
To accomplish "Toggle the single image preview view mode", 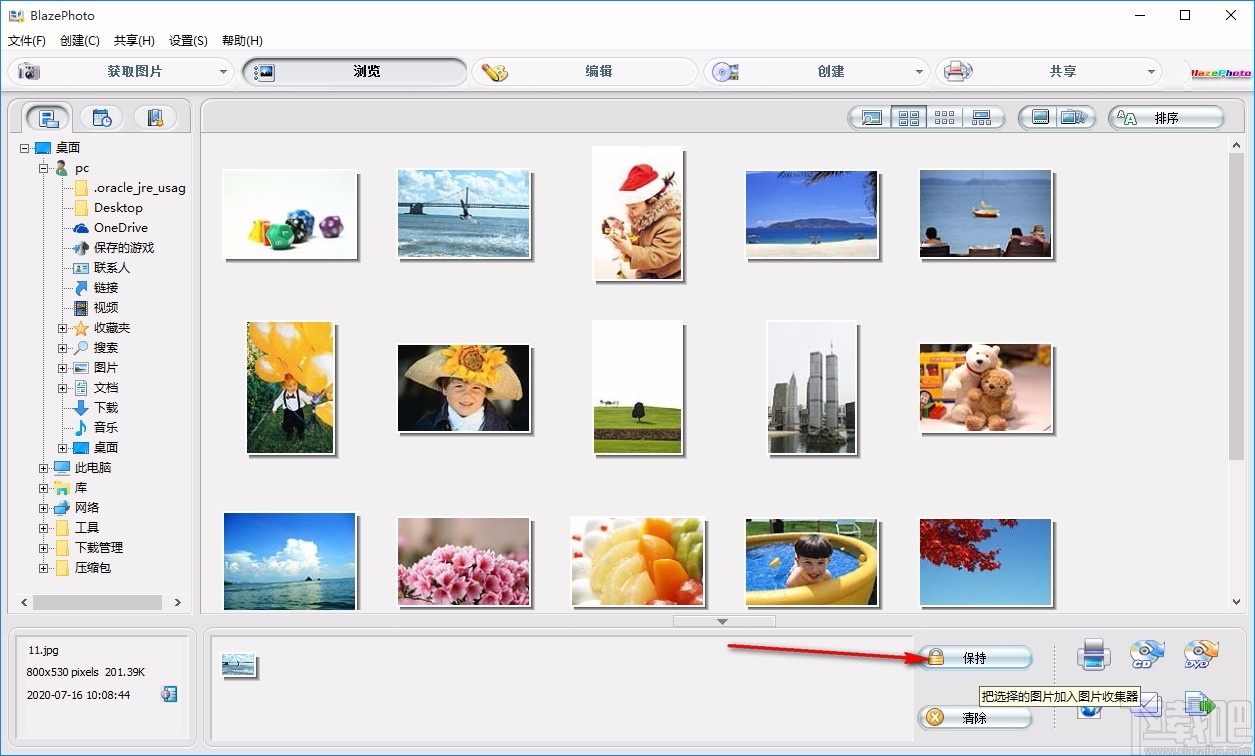I will click(871, 118).
